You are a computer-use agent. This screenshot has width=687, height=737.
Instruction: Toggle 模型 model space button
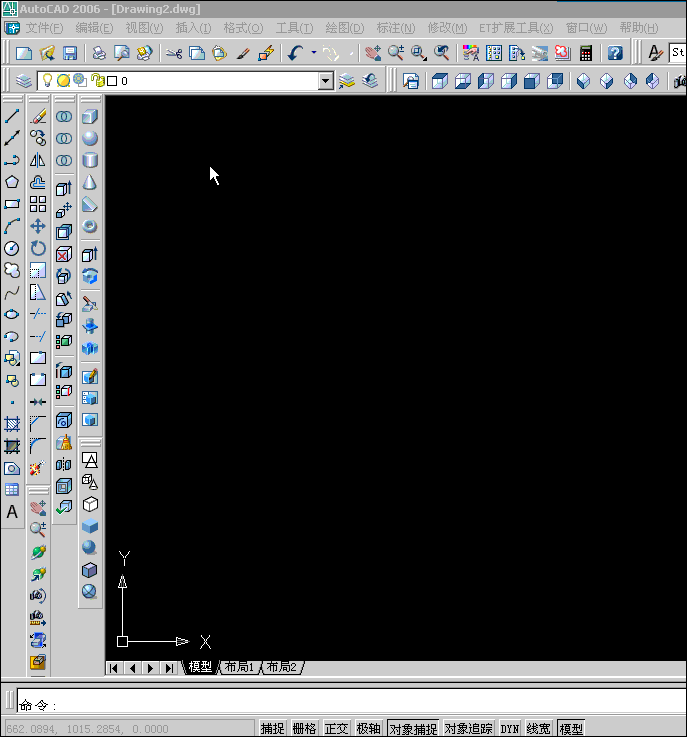pyautogui.click(x=571, y=729)
